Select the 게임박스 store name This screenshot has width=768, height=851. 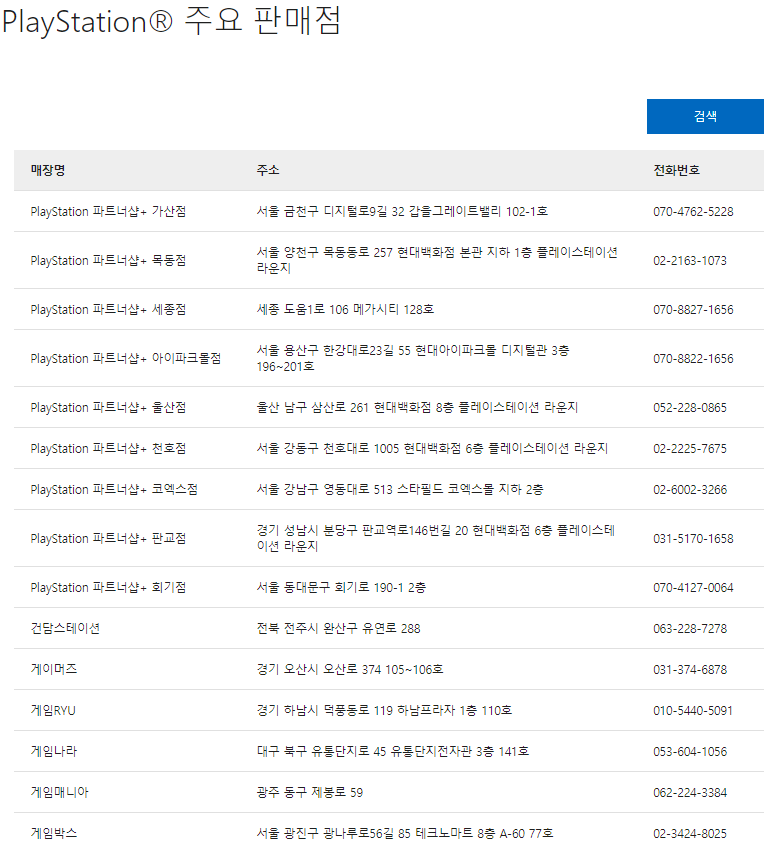(54, 833)
